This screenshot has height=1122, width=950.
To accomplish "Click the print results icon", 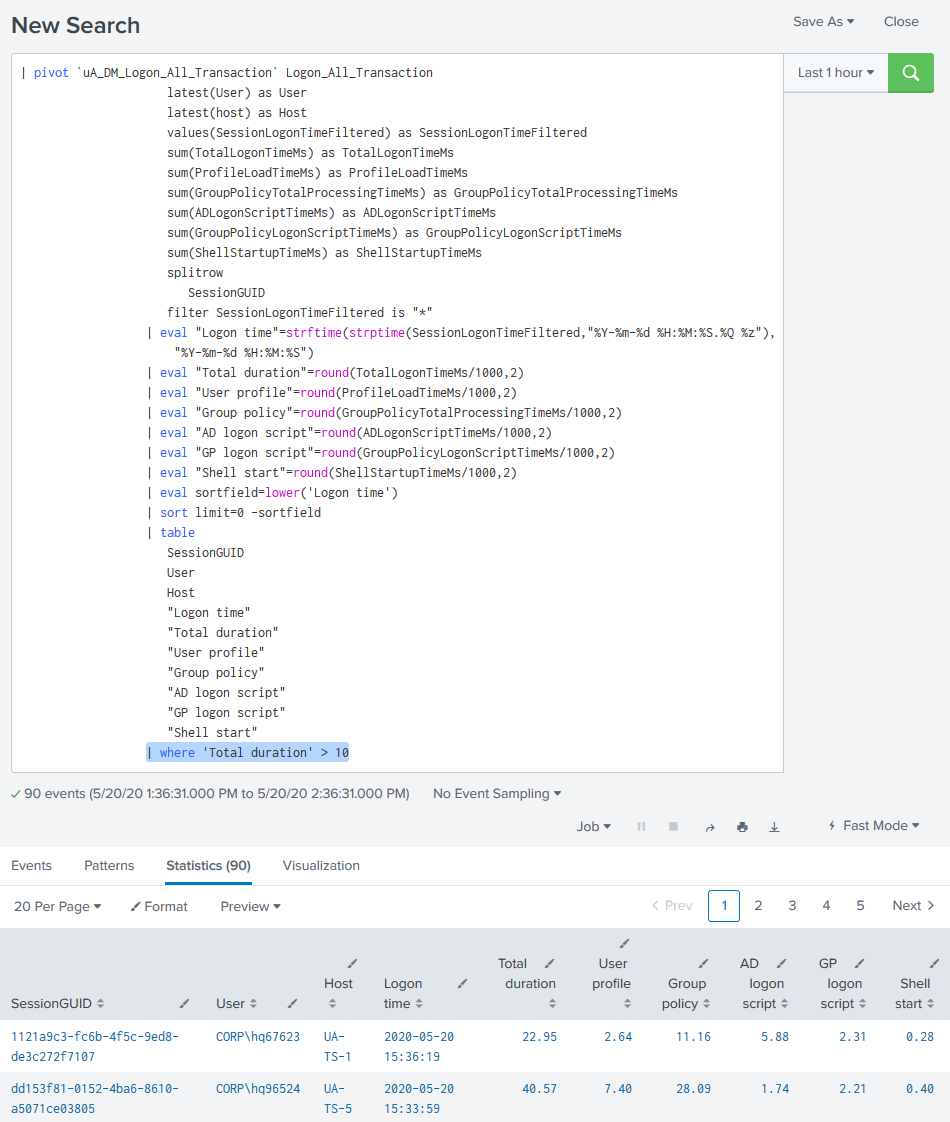I will (x=742, y=827).
